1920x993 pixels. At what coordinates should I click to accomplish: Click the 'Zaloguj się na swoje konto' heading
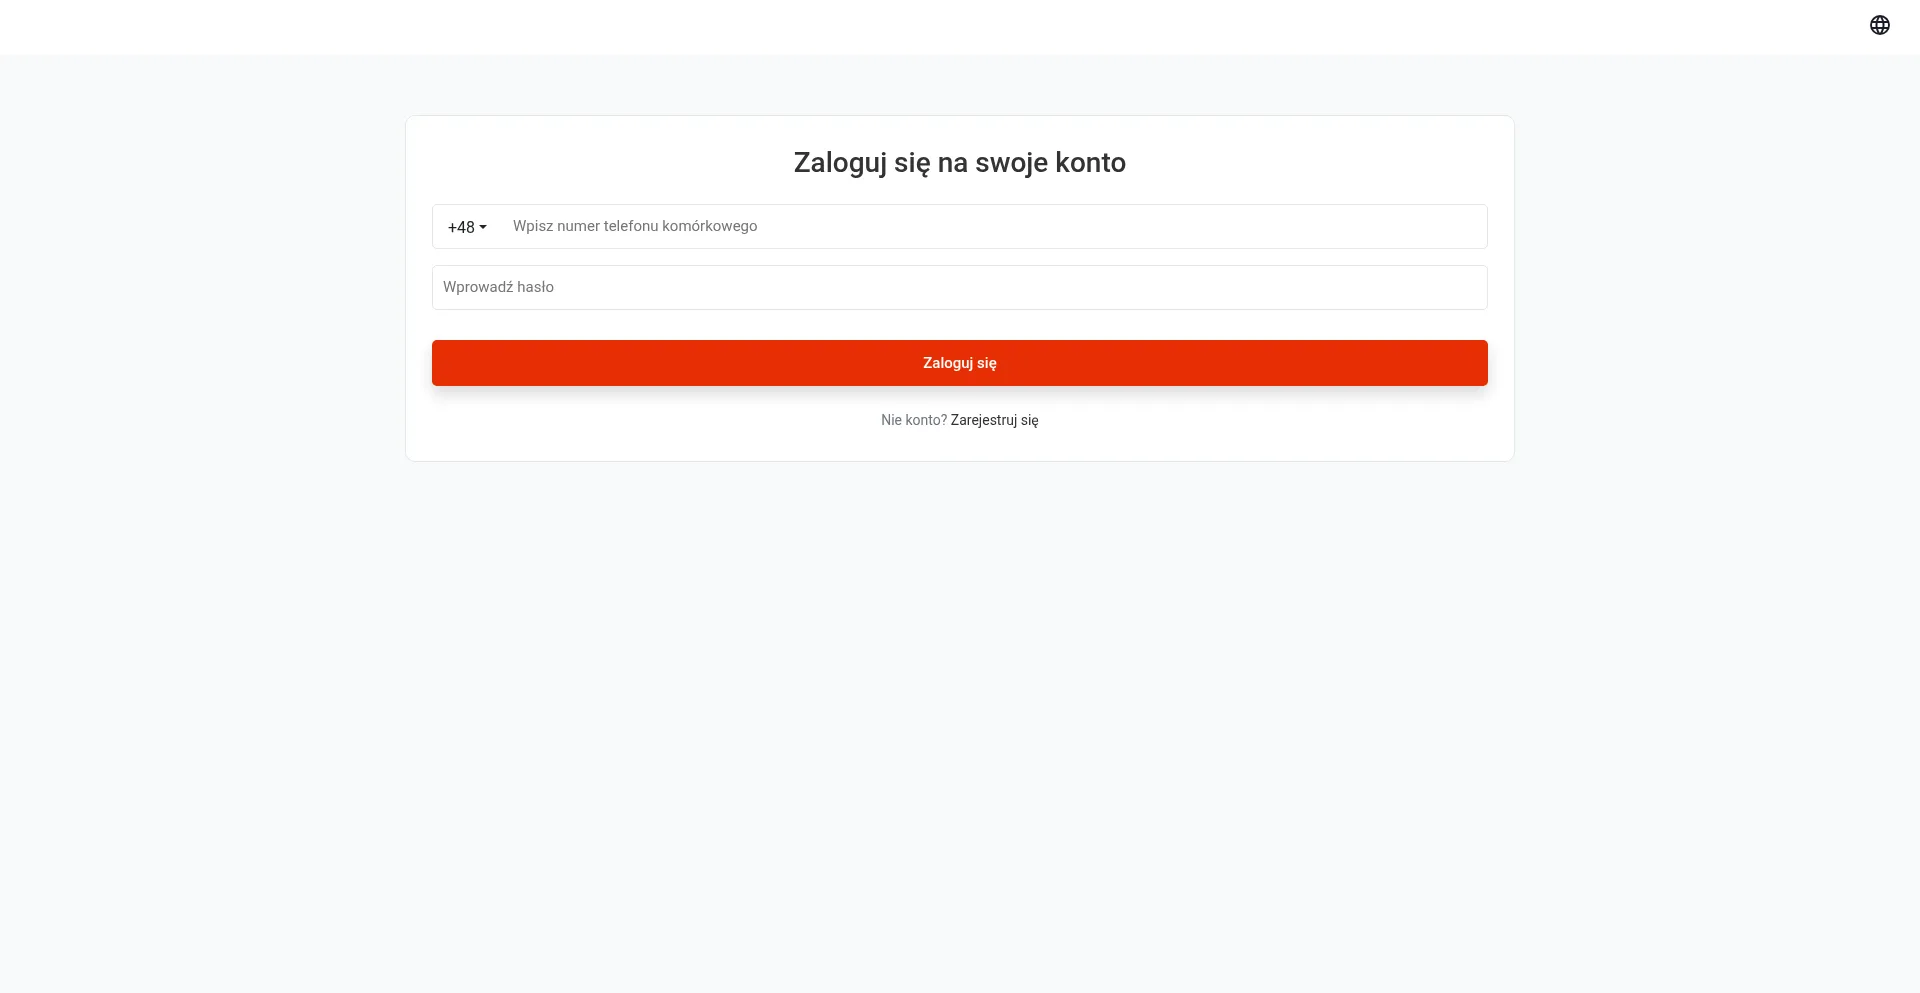coord(959,162)
